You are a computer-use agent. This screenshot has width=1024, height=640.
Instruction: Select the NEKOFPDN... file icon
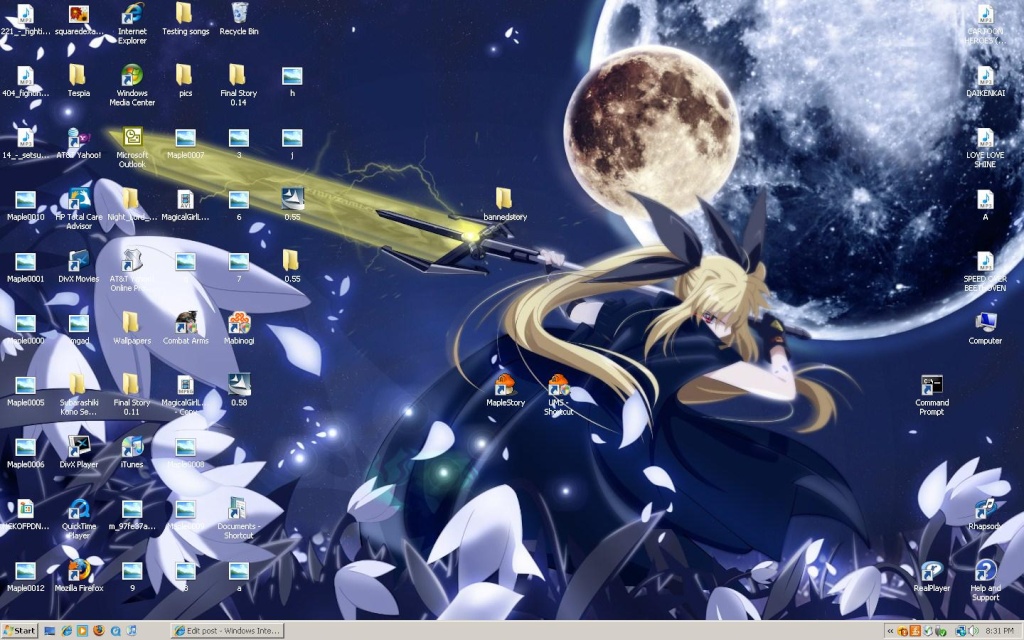click(25, 515)
